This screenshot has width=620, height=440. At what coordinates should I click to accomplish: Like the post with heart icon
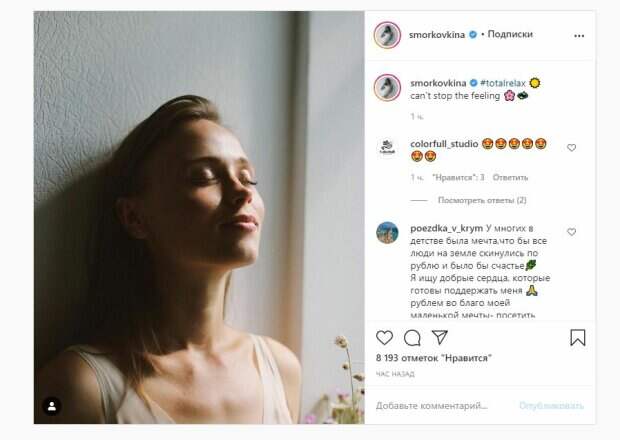click(385, 338)
